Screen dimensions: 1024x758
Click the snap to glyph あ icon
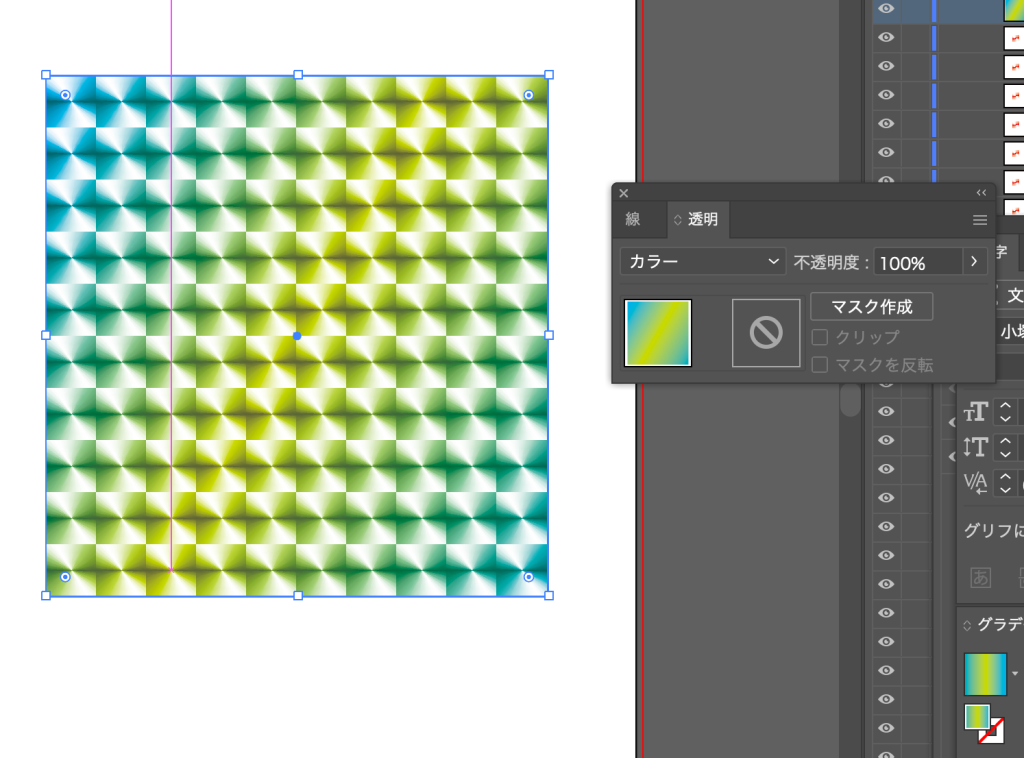(981, 577)
